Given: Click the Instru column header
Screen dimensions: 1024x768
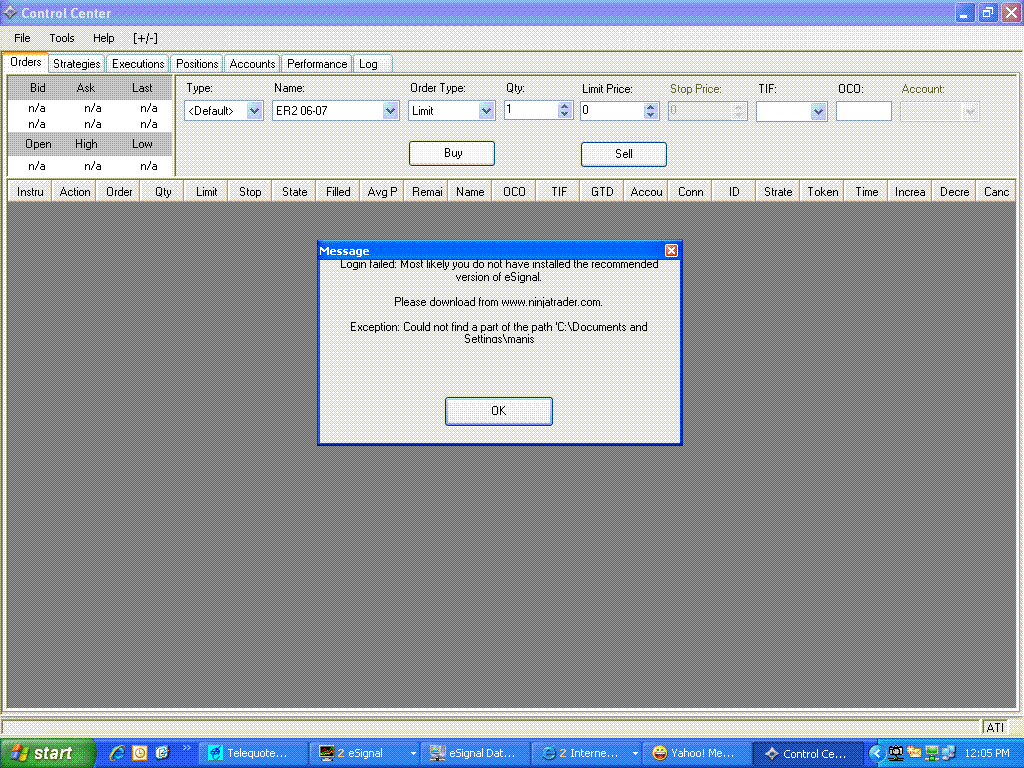Looking at the screenshot, I should point(30,192).
